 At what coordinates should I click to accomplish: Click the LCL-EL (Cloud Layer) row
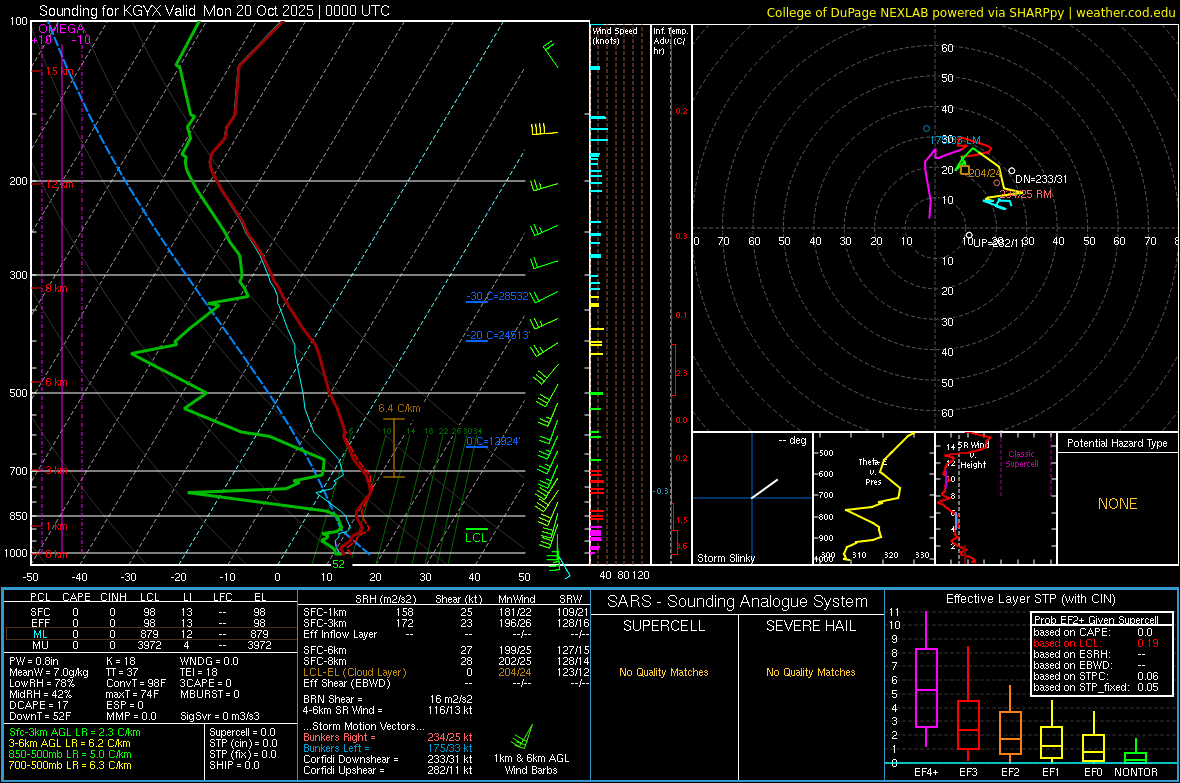[446, 672]
